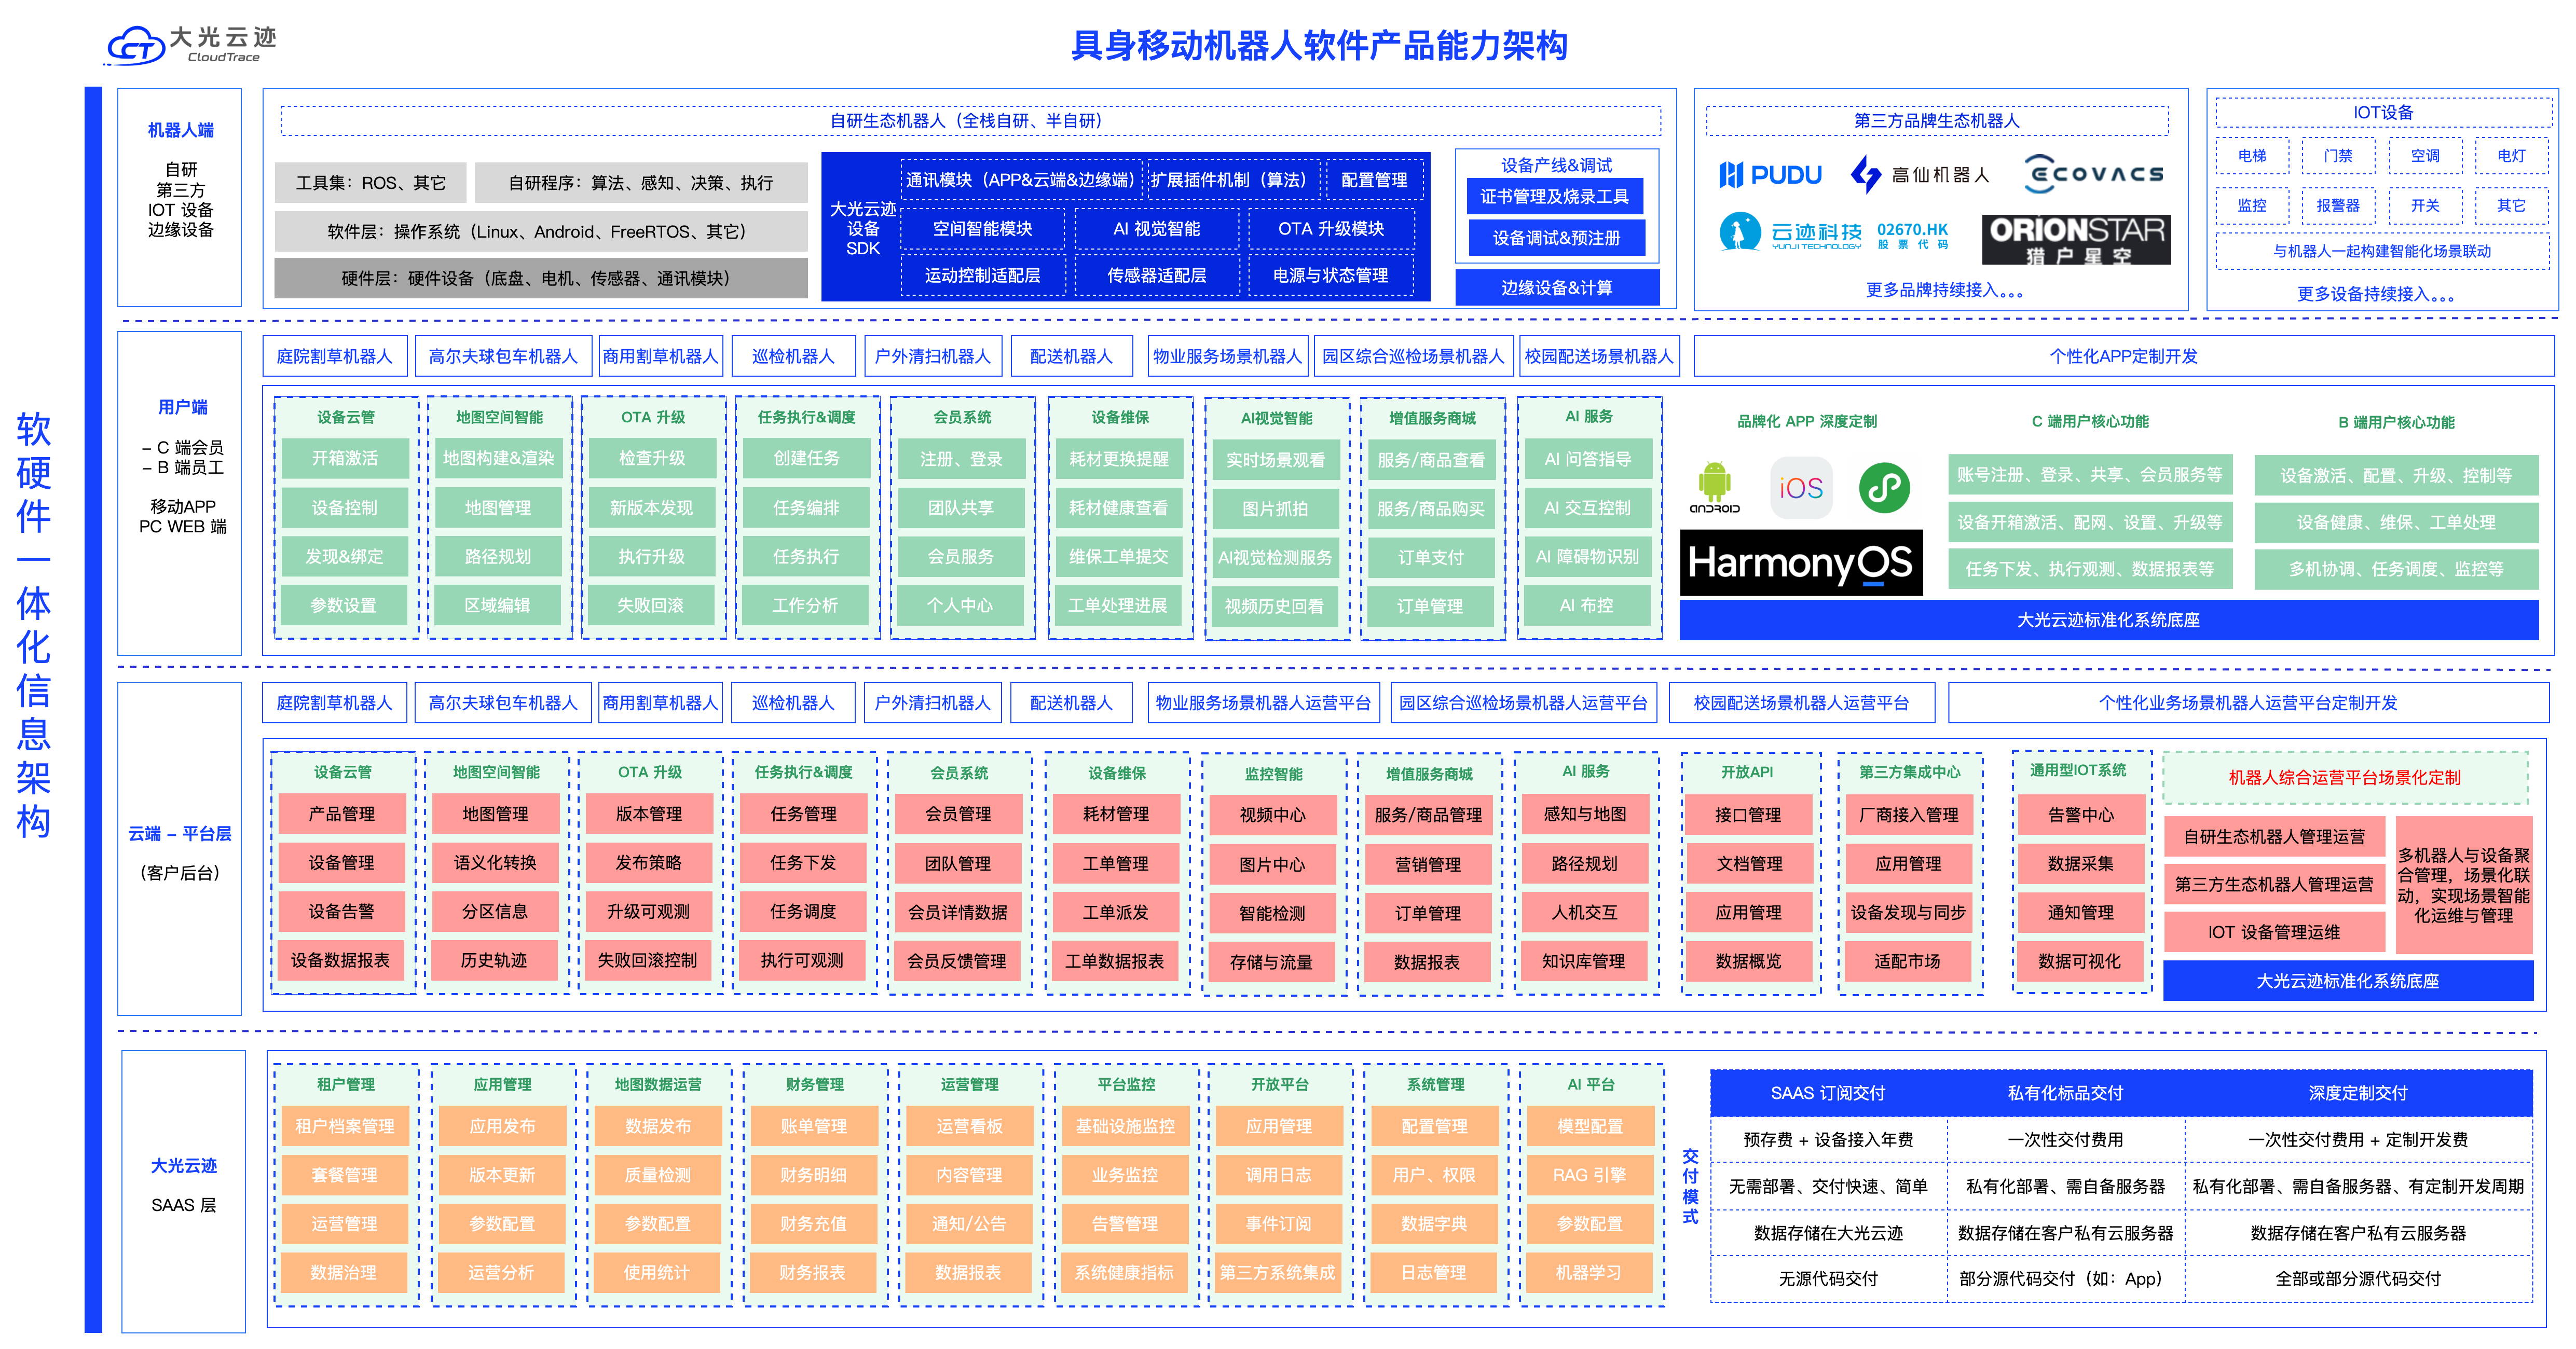The height and width of the screenshot is (1349, 2576).
Task: Select the 个性化APP定制开发 tab
Action: (x=2123, y=356)
